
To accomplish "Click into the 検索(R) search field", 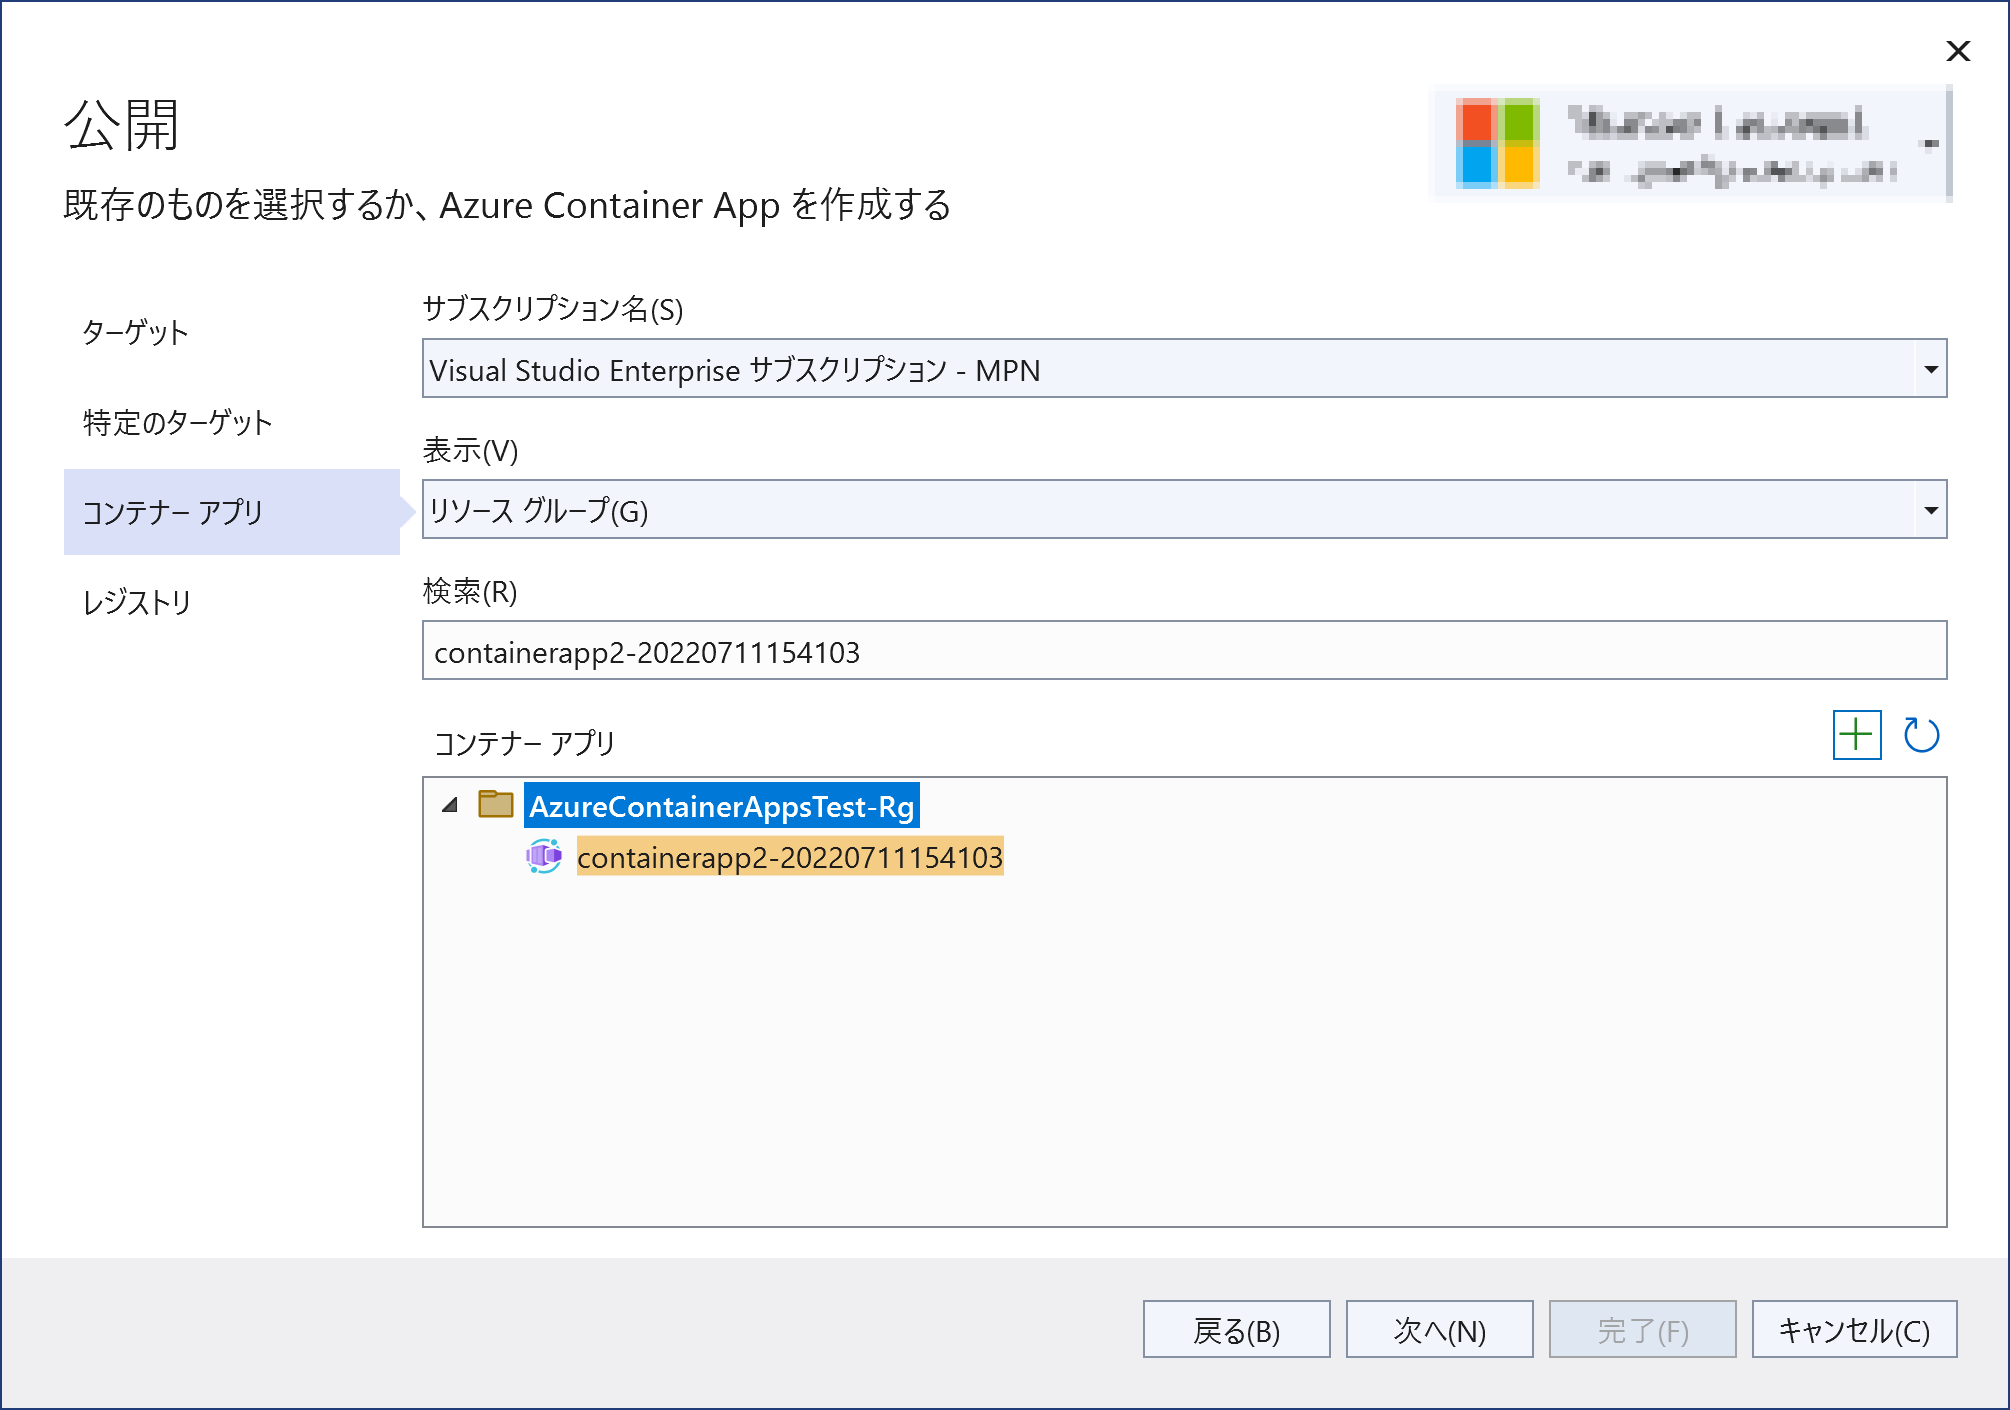I will [1184, 651].
